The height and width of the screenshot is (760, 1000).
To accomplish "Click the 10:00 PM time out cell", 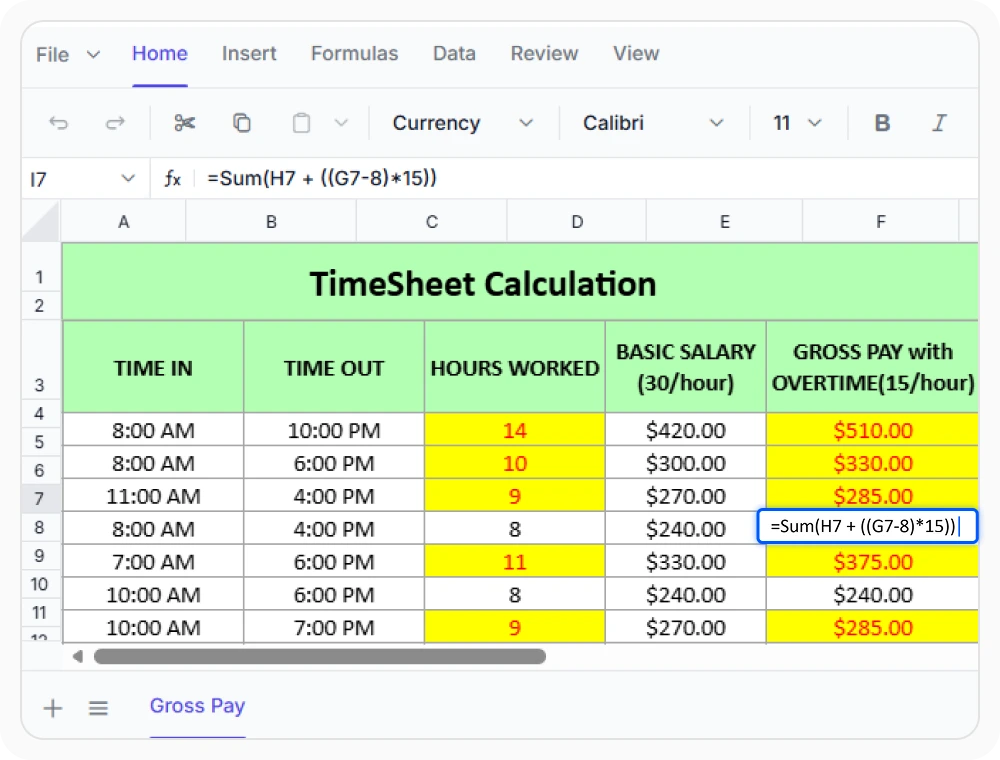I will point(334,430).
